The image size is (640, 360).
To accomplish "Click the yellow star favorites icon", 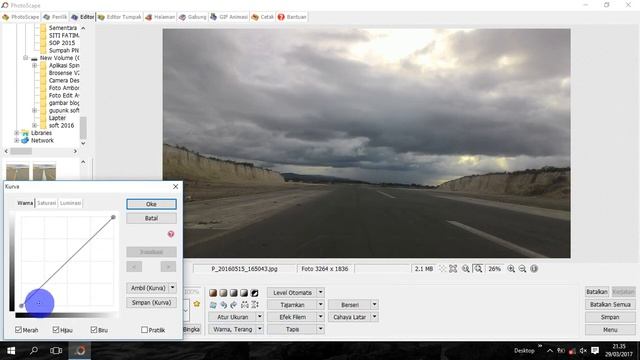I will click(x=197, y=304).
